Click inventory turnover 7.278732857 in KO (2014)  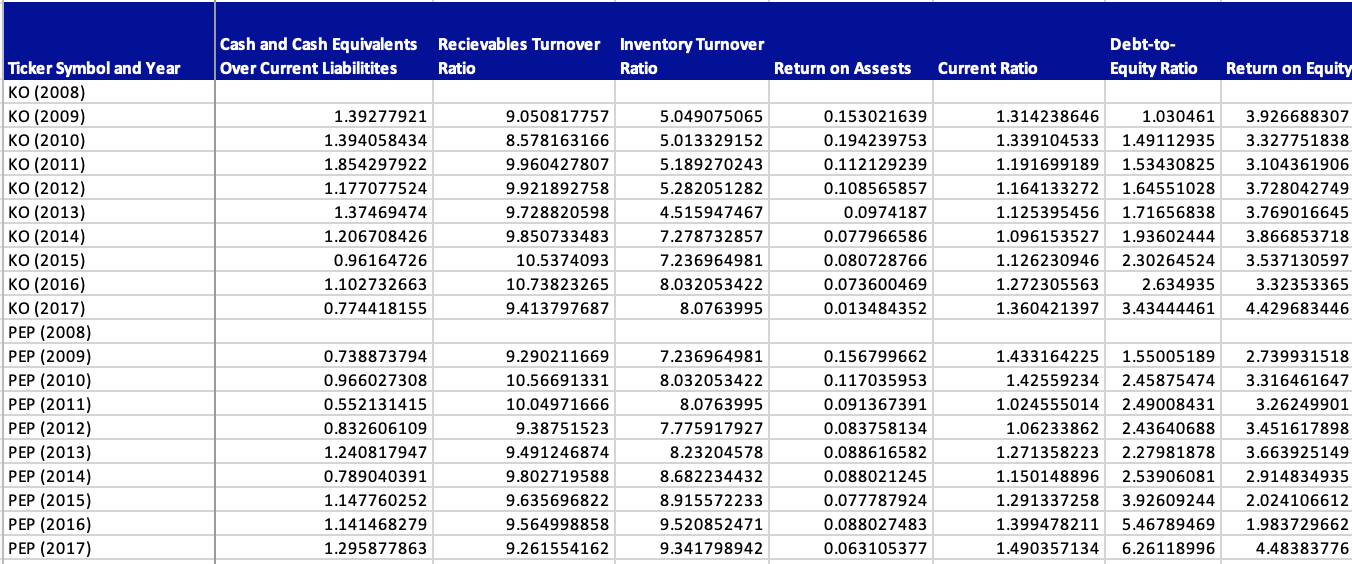click(692, 236)
